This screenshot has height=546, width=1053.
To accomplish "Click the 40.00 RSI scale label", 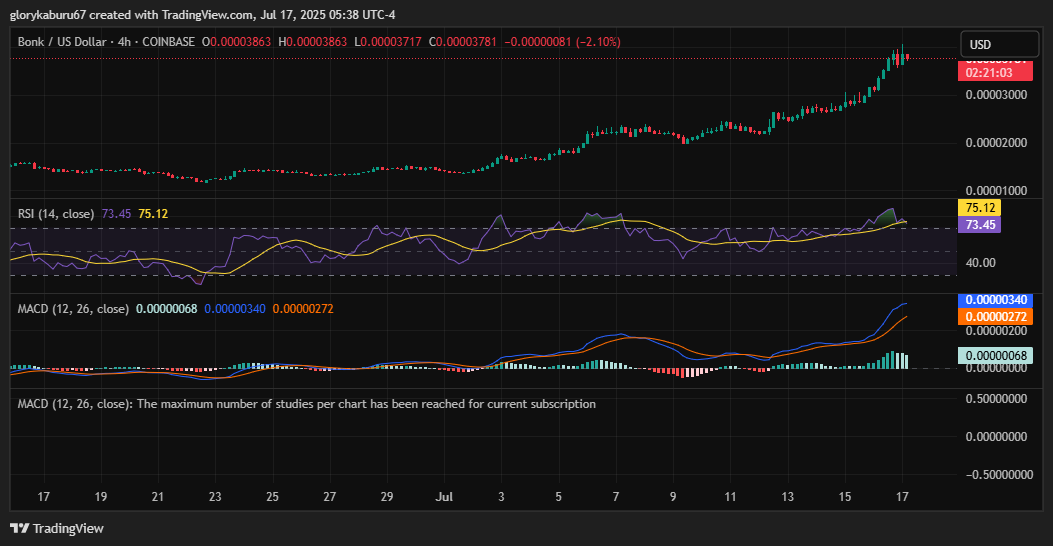I will tap(981, 263).
